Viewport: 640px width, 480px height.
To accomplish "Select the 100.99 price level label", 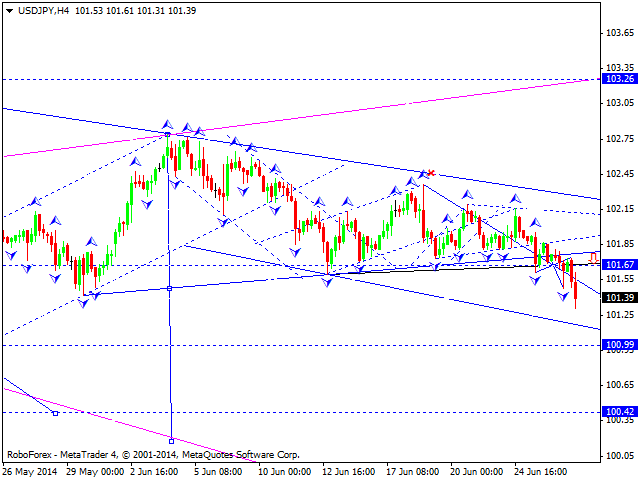I will coord(620,345).
